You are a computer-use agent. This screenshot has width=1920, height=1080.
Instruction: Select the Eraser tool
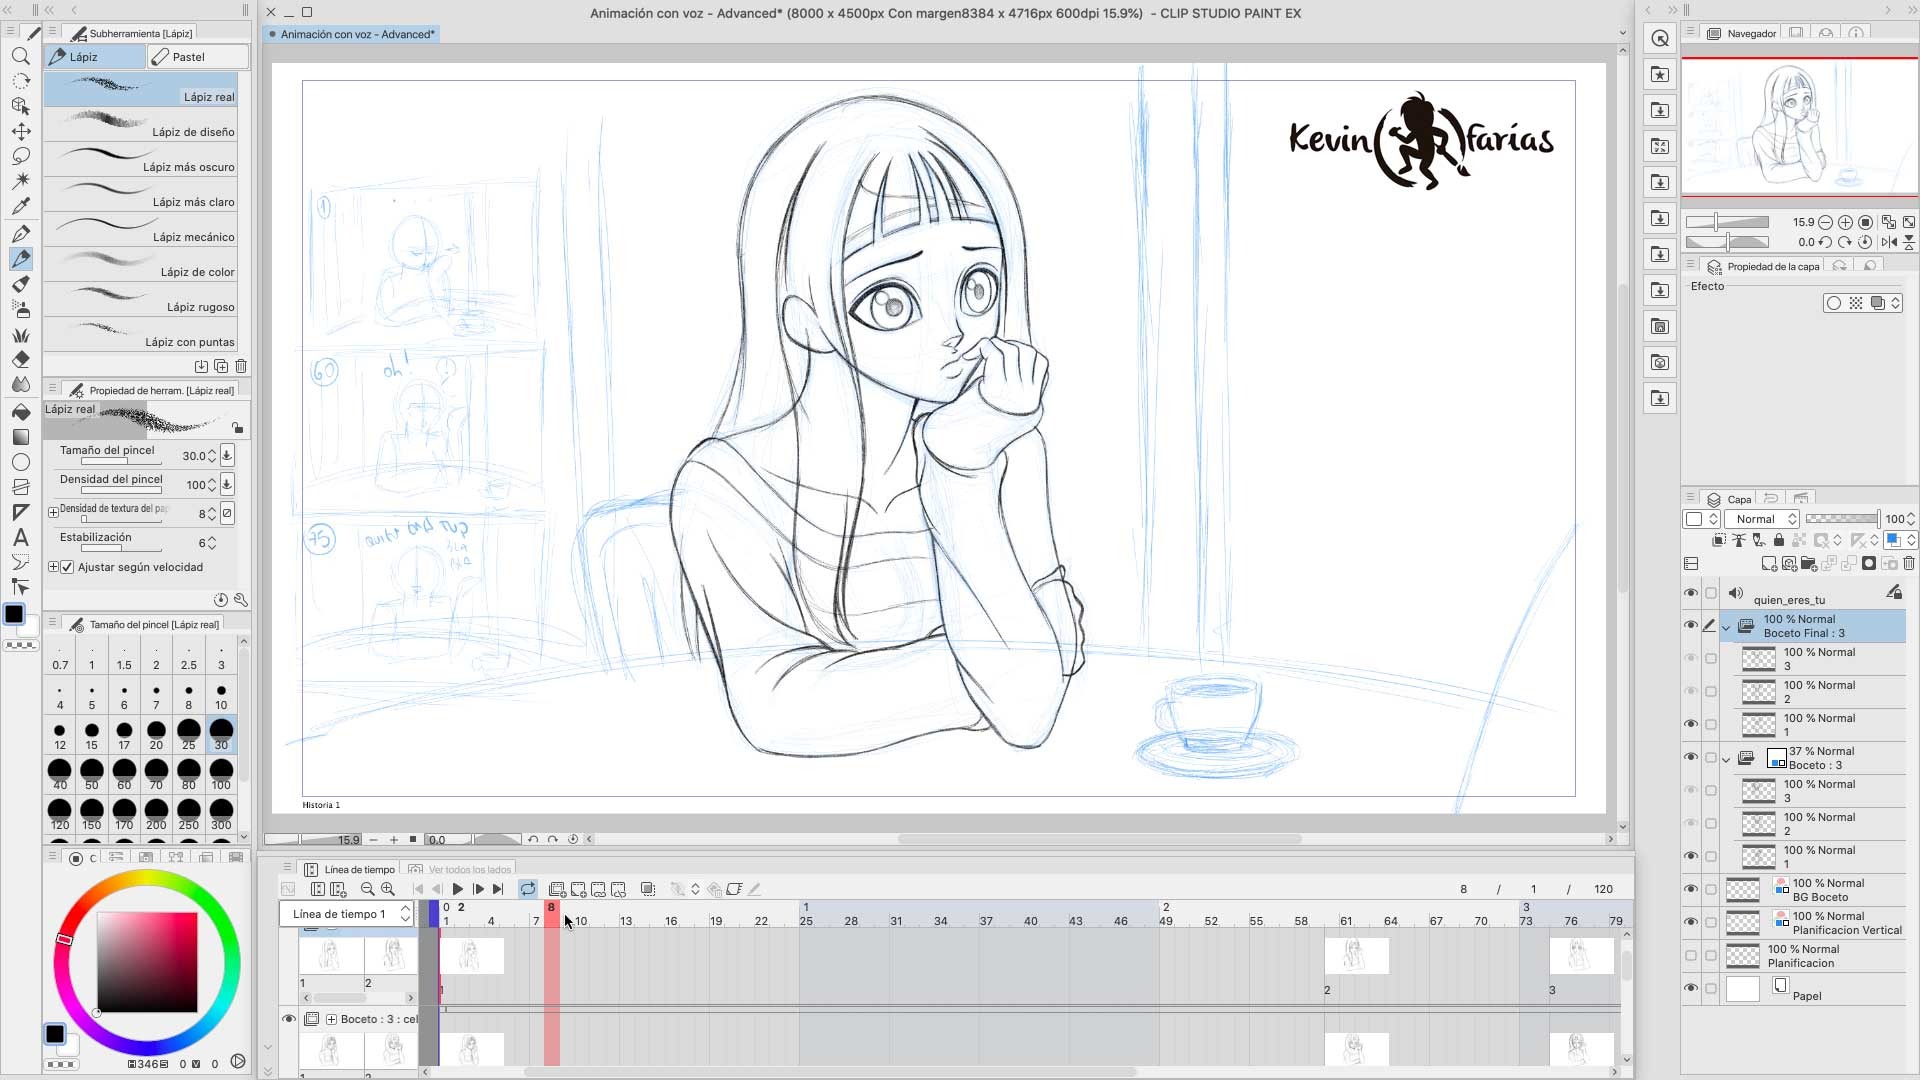point(20,359)
